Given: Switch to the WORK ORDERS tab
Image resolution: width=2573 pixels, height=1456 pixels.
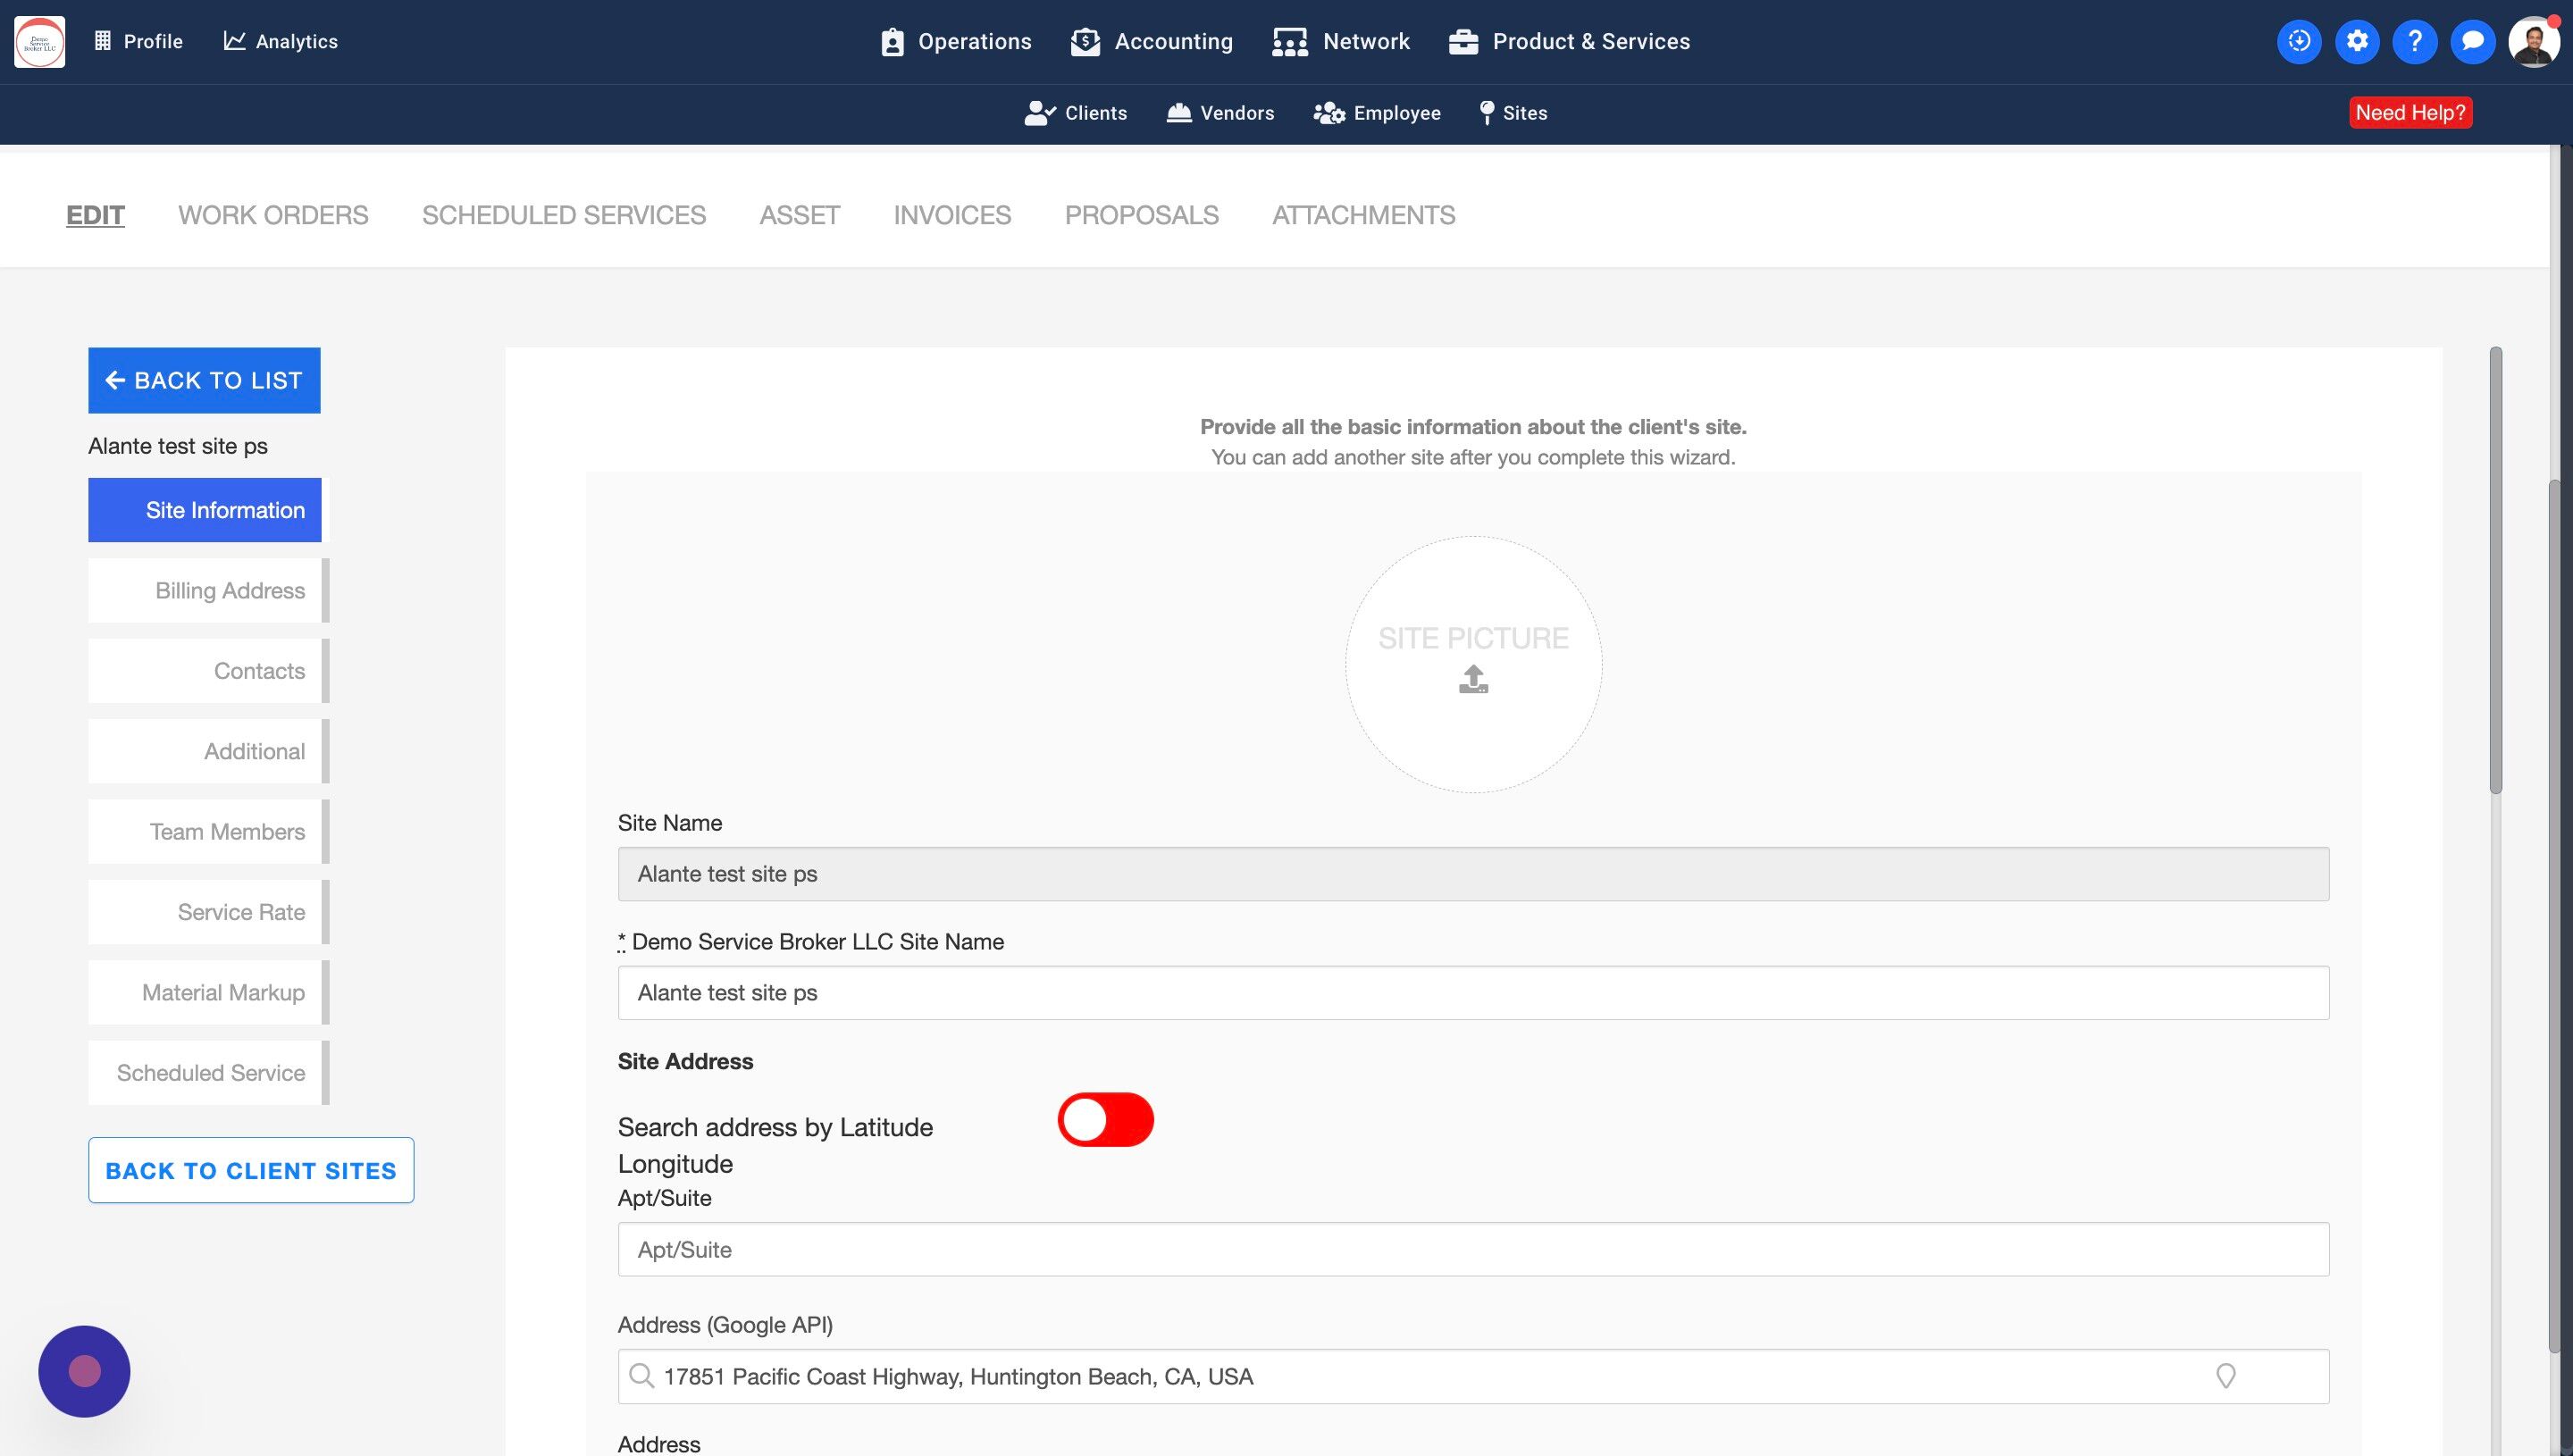Looking at the screenshot, I should point(273,215).
